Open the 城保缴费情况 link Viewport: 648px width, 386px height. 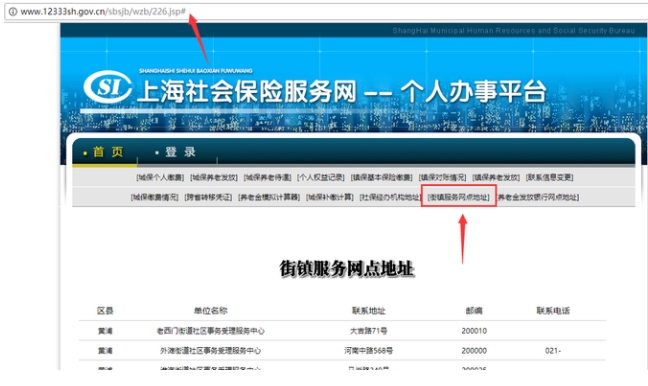tap(155, 197)
